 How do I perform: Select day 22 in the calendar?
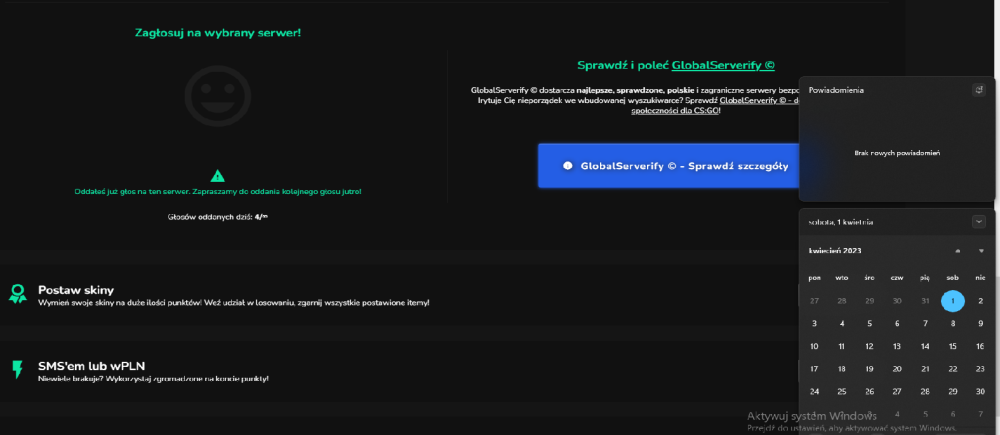click(953, 369)
